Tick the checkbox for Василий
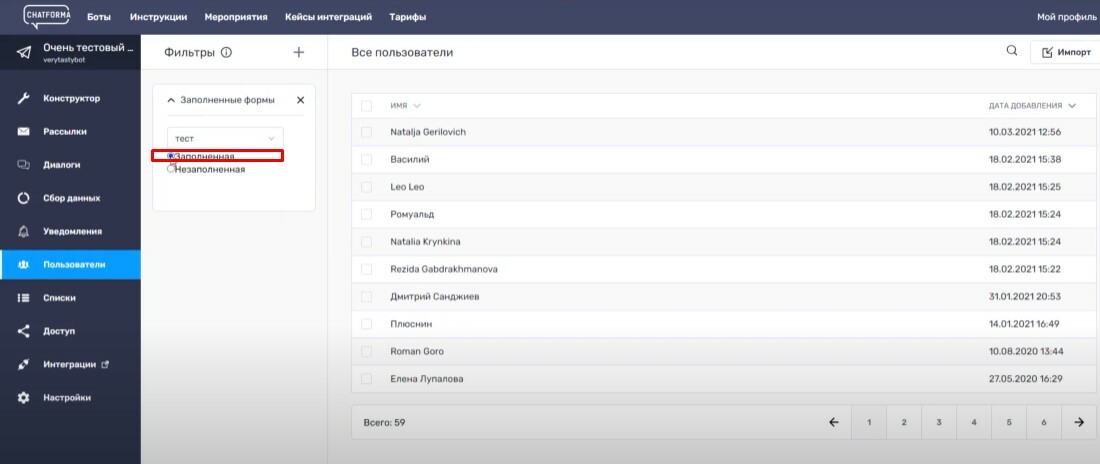The height and width of the screenshot is (464, 1100). pyautogui.click(x=366, y=159)
